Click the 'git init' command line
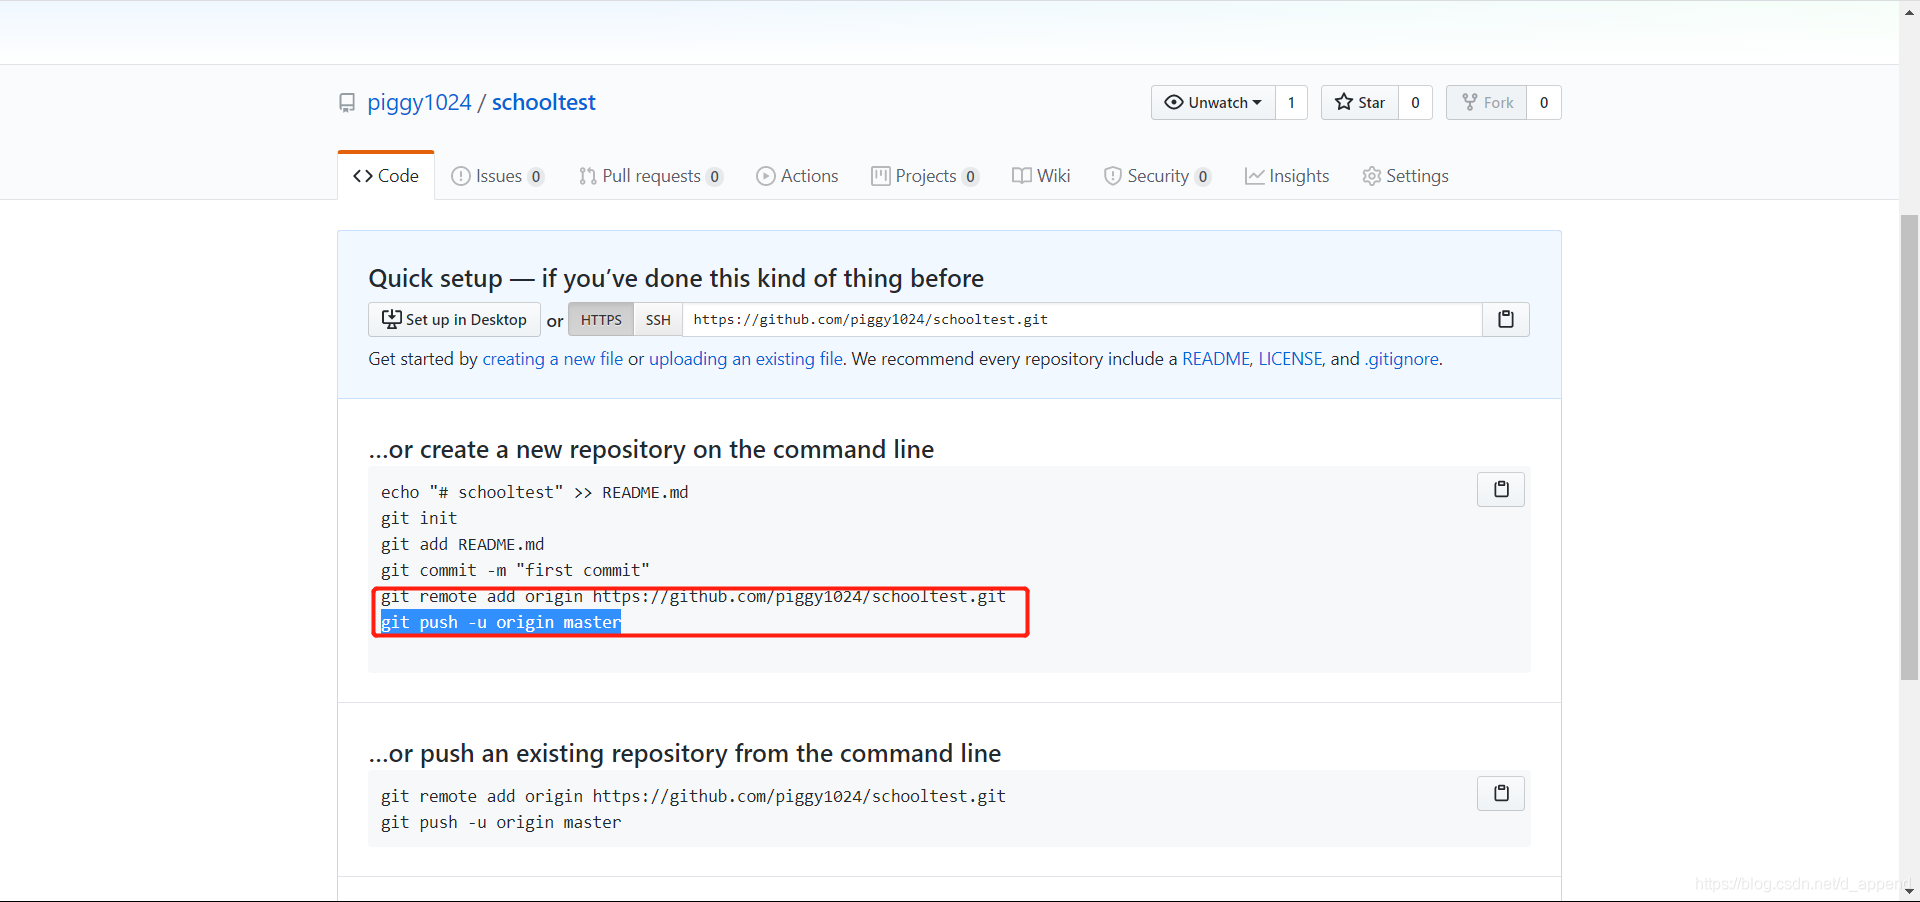 coord(419,518)
